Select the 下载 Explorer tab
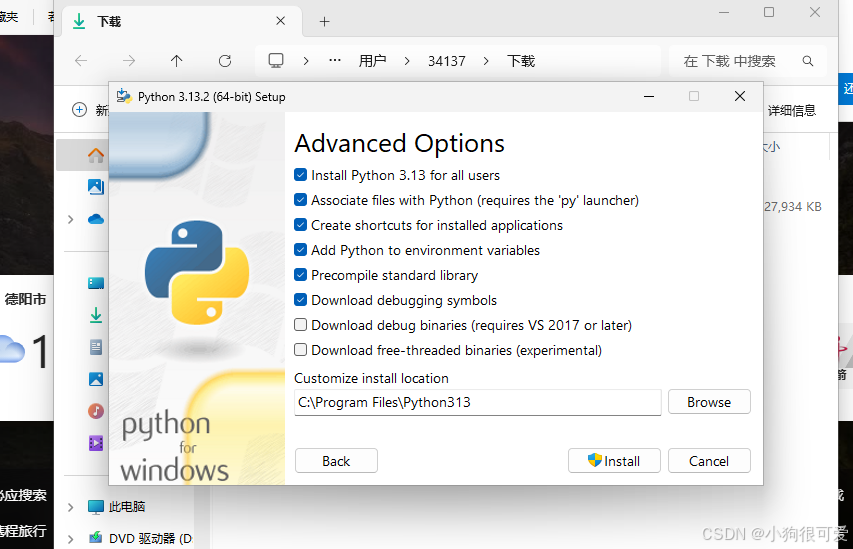The image size is (853, 549). 180,21
